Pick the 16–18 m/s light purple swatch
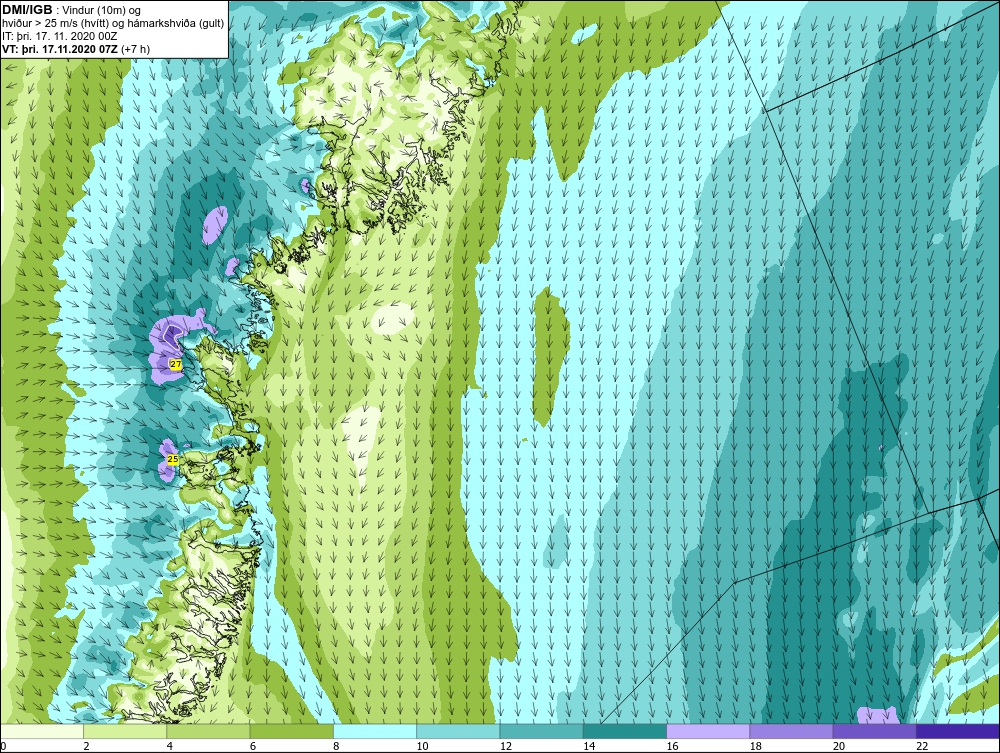 708,731
